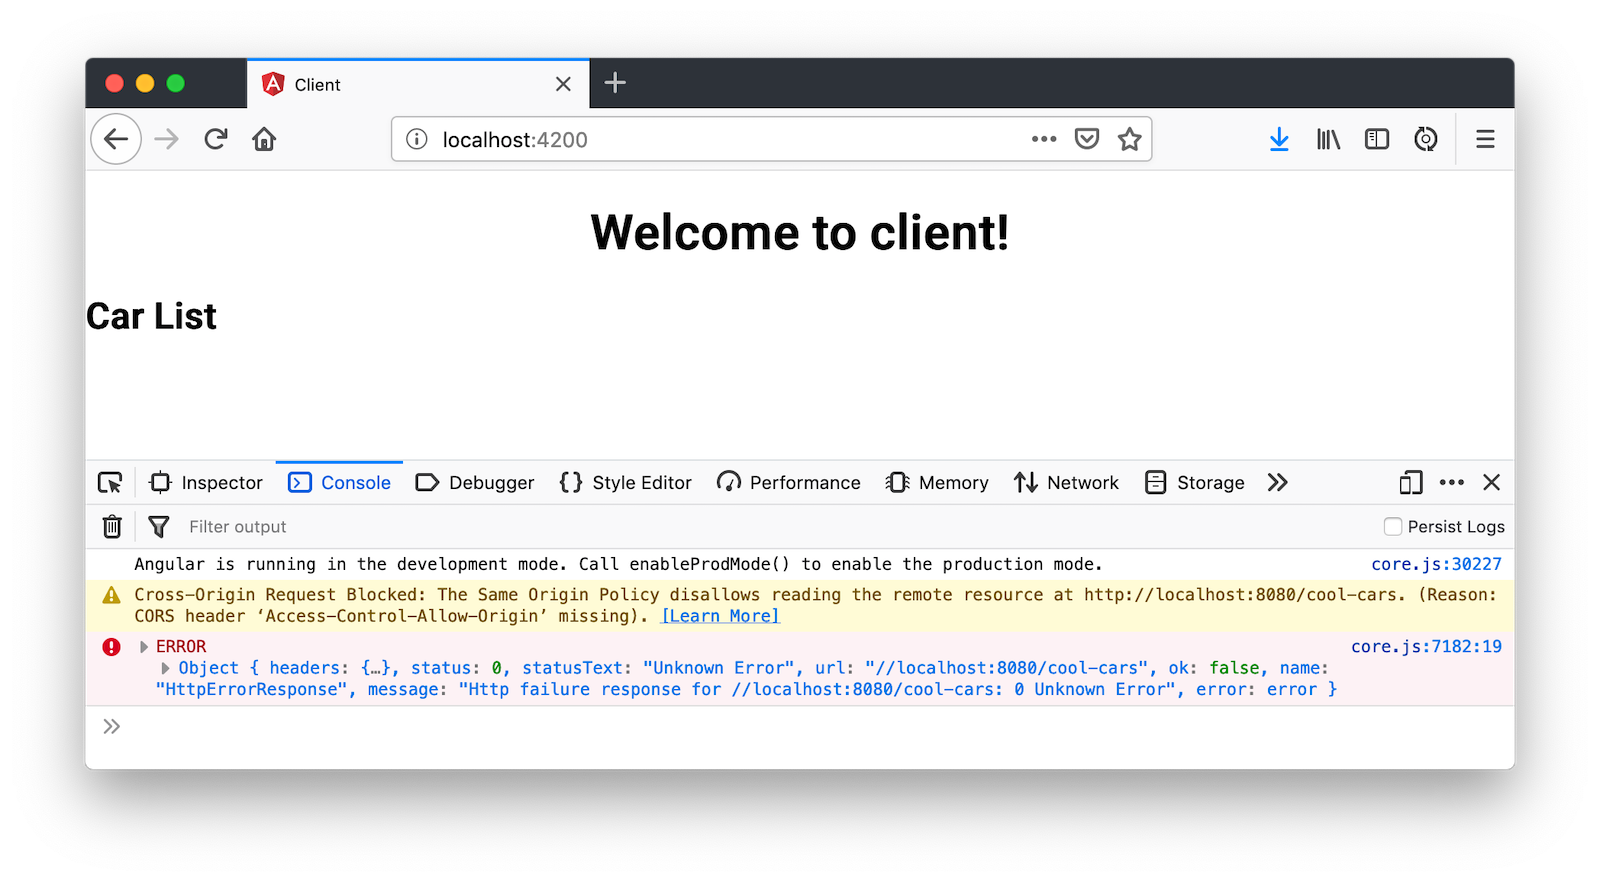Expand the Object details arrow
The width and height of the screenshot is (1600, 882).
(x=165, y=668)
